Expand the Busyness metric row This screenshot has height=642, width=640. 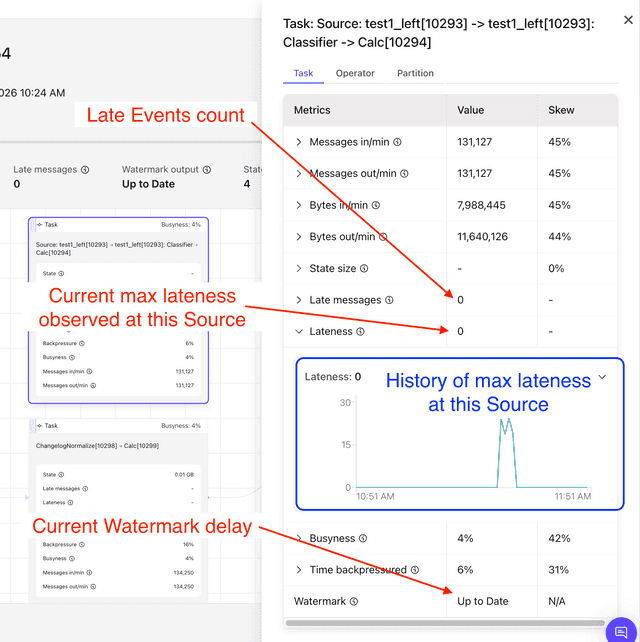tap(299, 538)
